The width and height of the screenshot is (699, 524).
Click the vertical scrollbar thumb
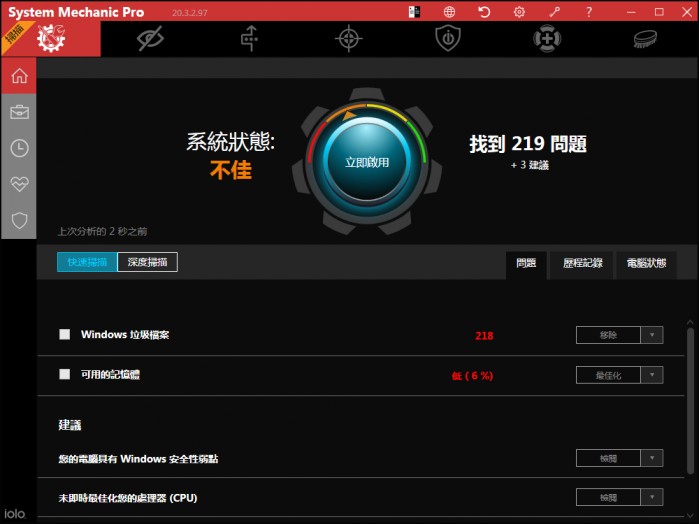[x=690, y=401]
